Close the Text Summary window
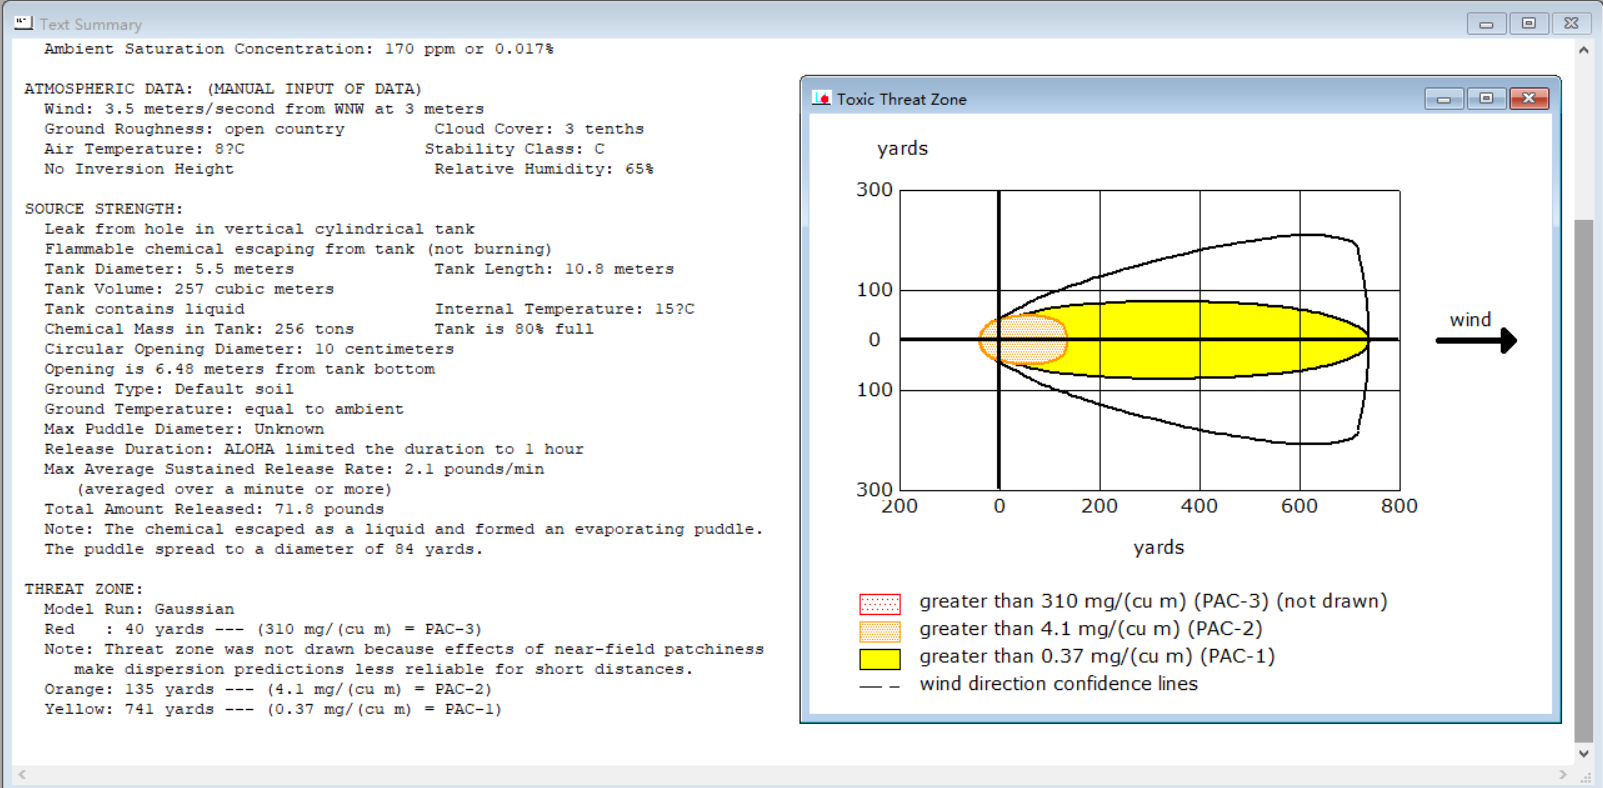The image size is (1603, 788). (x=1572, y=23)
